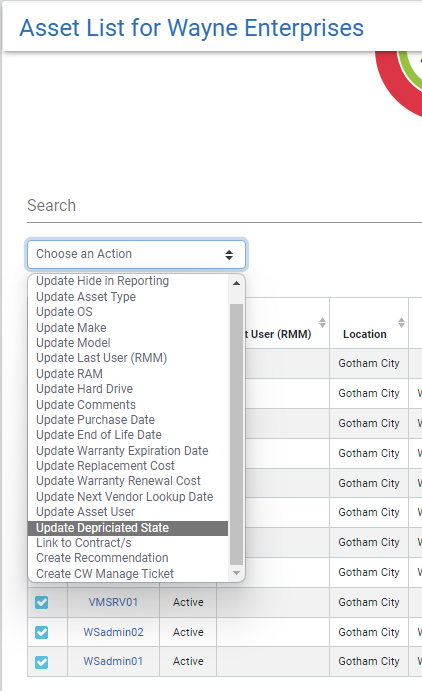Select Update Asset User option
Screen dimensions: 422x691
pyautogui.click(x=128, y=512)
